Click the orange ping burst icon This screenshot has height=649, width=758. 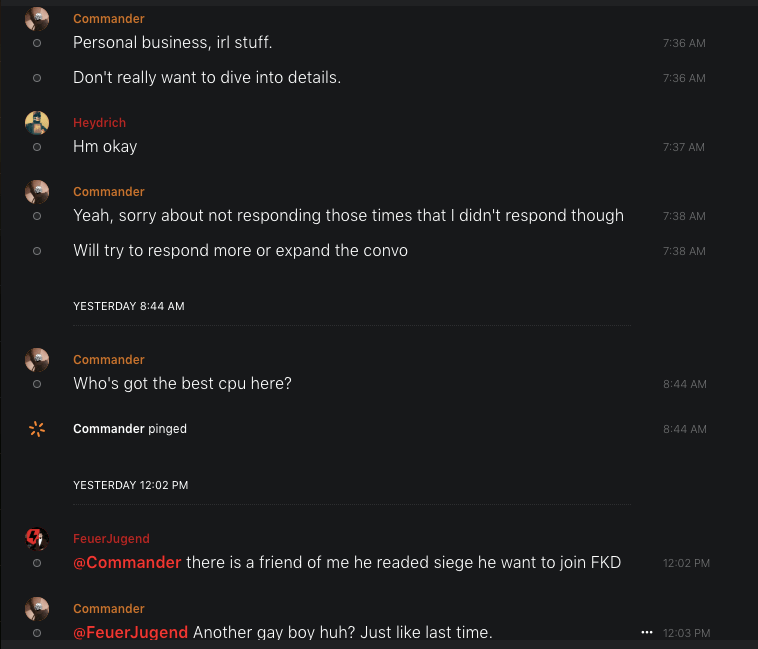pos(37,429)
